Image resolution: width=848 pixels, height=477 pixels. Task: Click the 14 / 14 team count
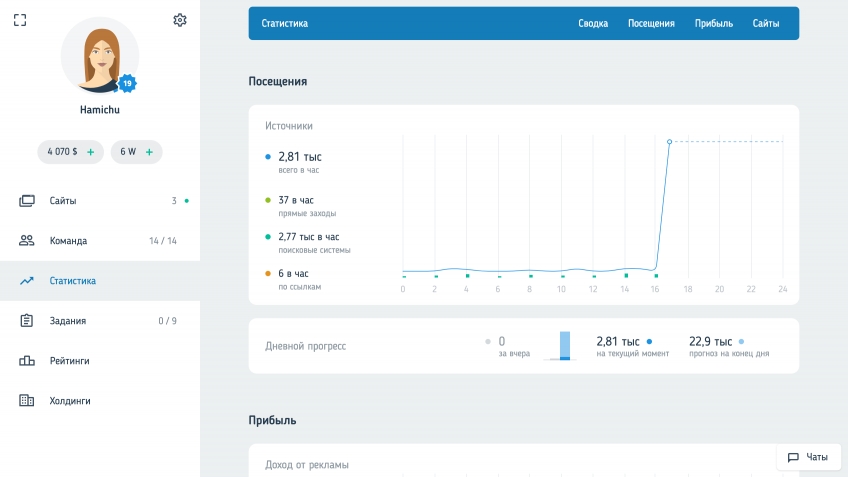[x=163, y=241]
